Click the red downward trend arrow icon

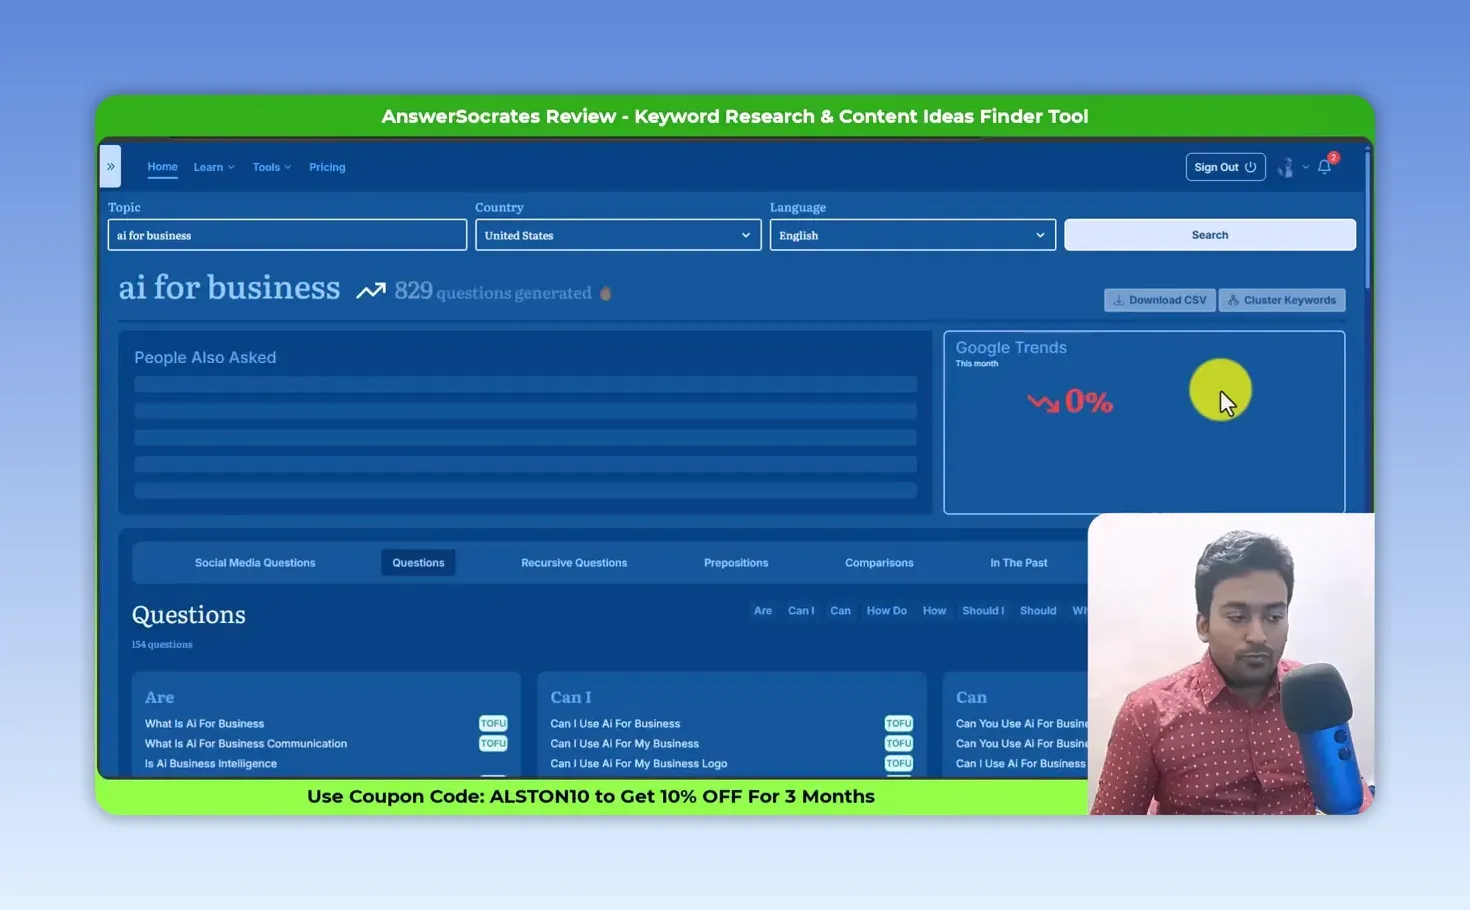(1043, 402)
